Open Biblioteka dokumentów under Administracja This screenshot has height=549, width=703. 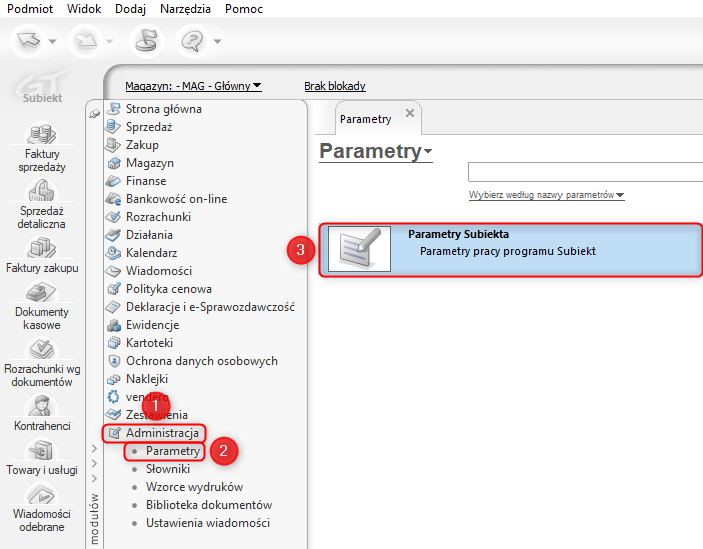pyautogui.click(x=209, y=505)
